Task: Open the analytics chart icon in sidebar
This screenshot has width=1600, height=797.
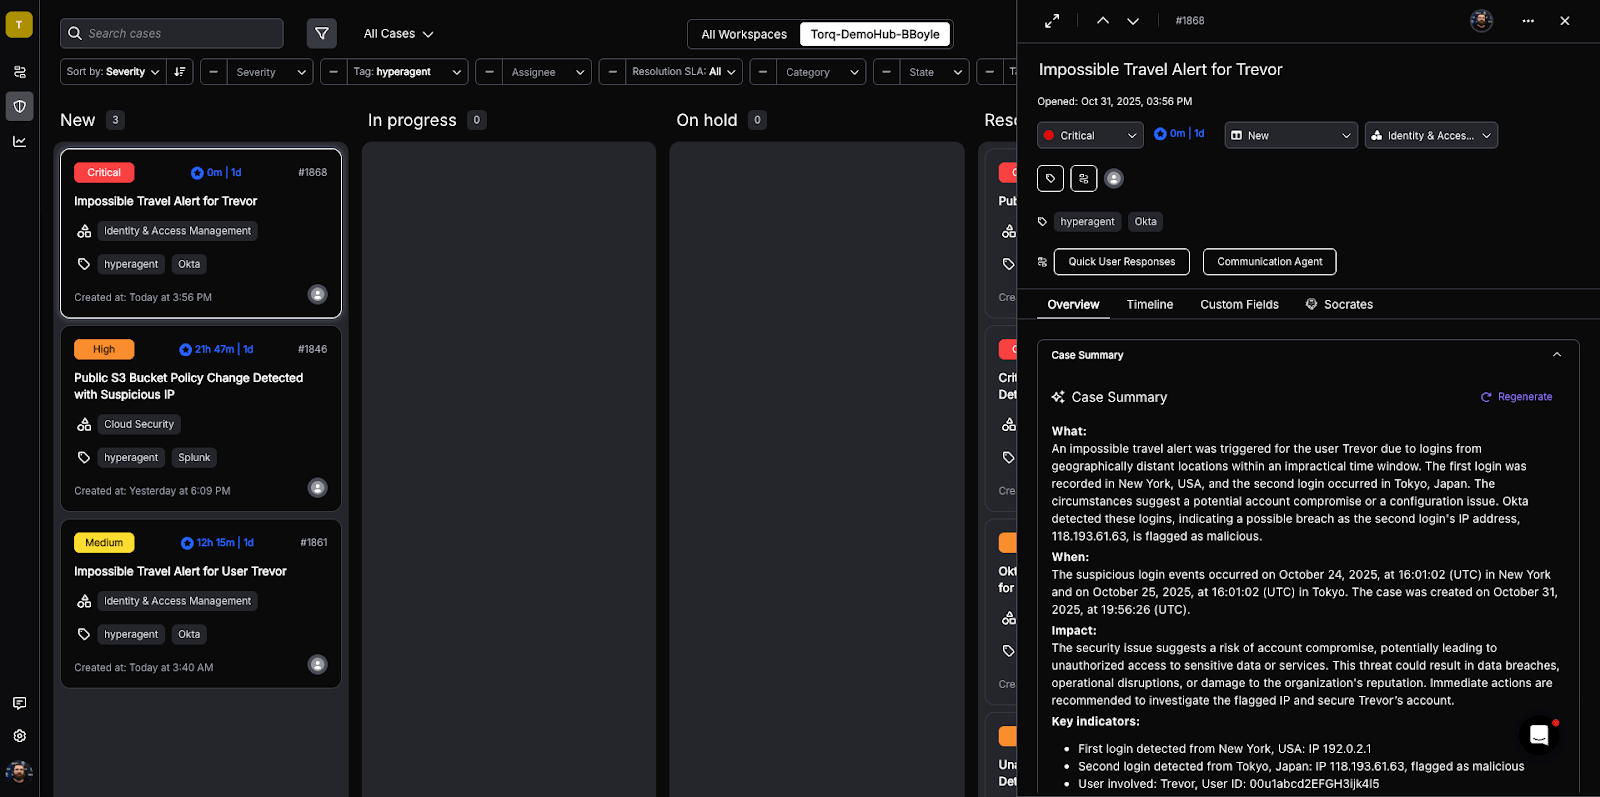Action: point(19,141)
